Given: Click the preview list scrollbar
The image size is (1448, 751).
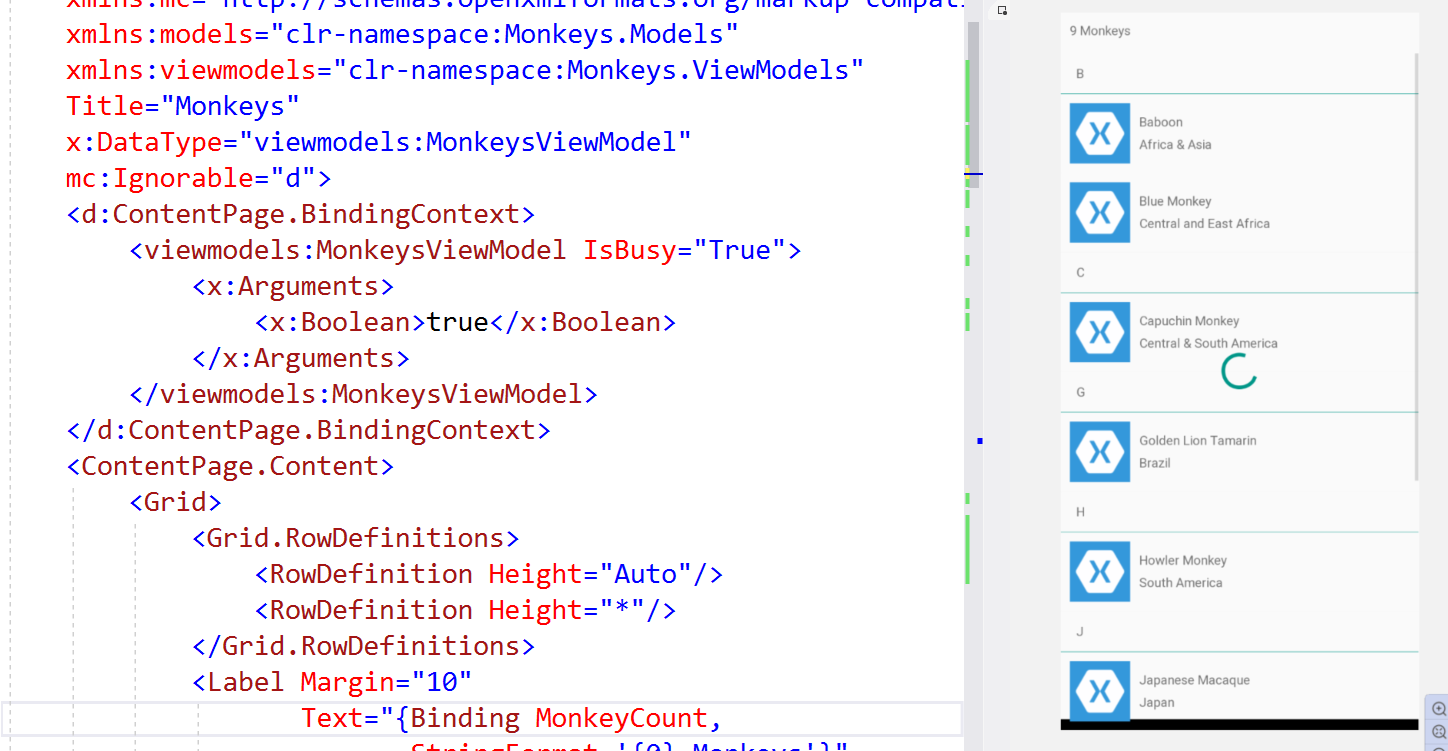Looking at the screenshot, I should [1416, 266].
